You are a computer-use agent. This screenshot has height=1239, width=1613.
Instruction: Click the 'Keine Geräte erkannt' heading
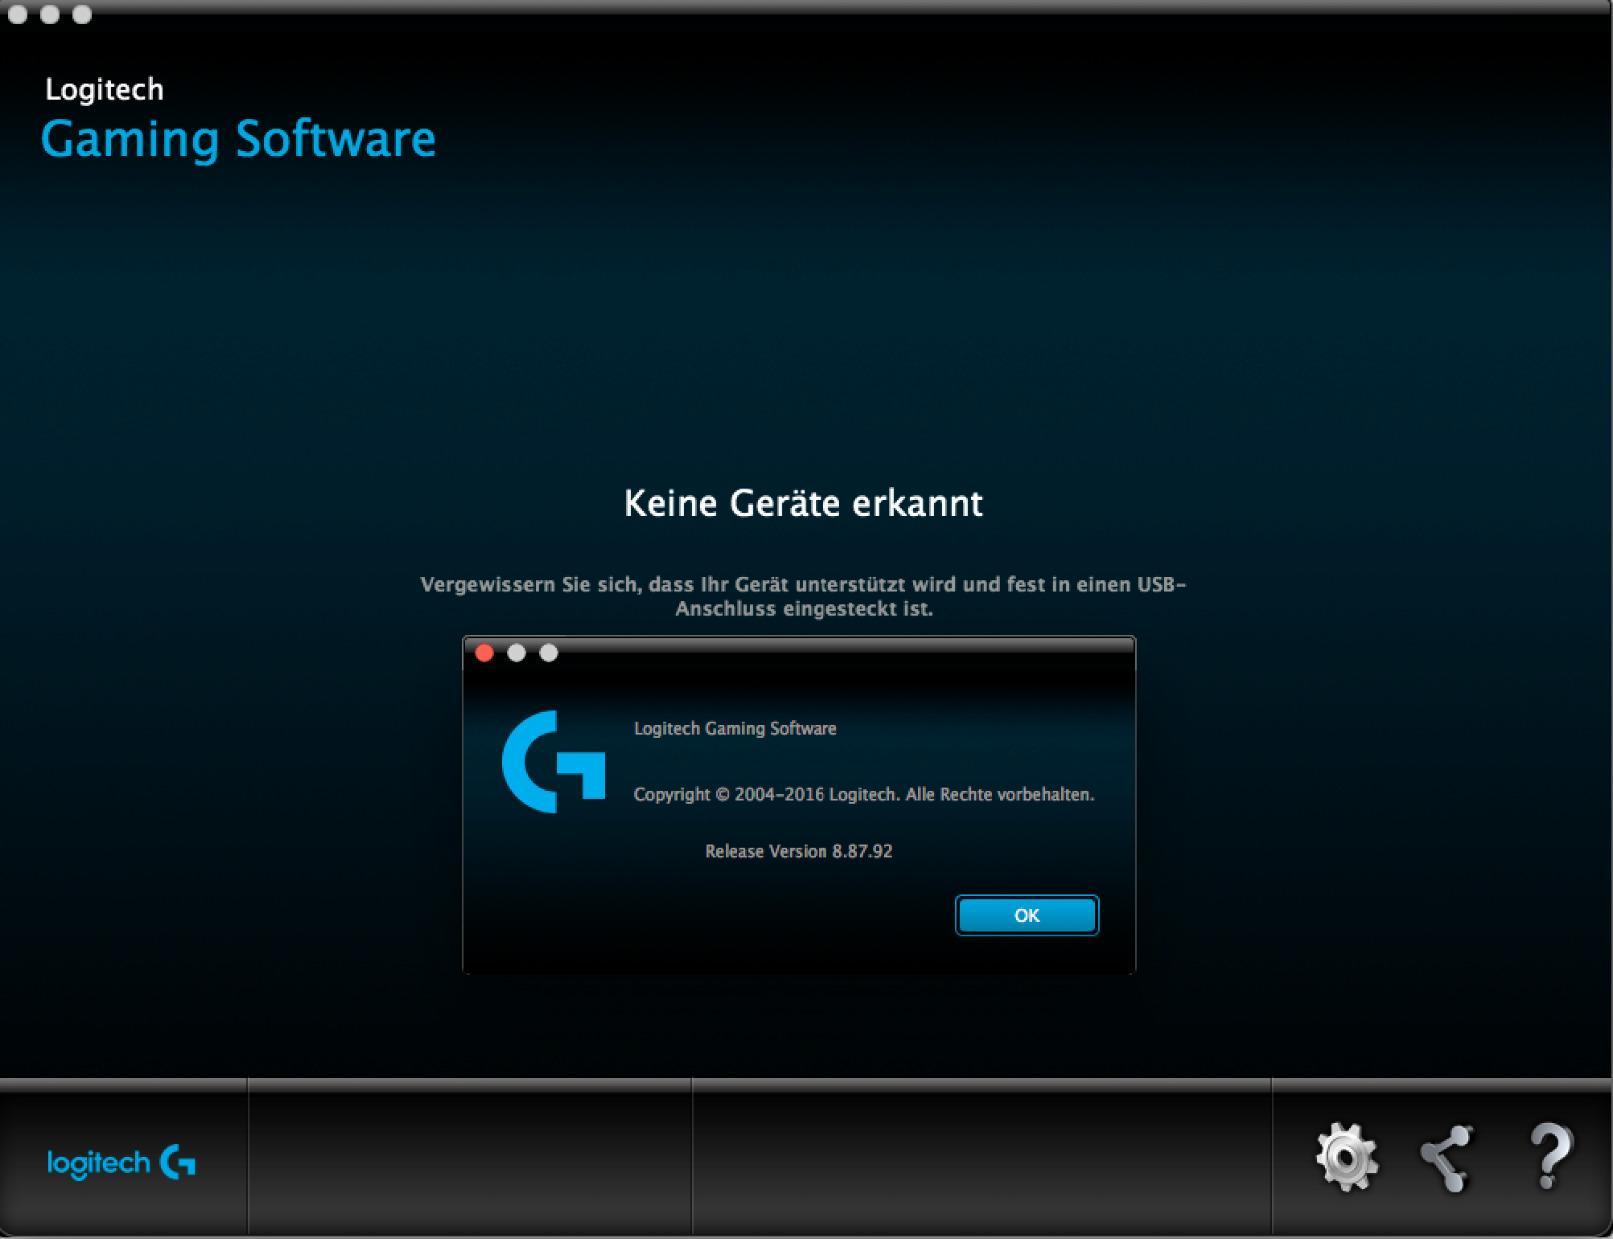804,503
